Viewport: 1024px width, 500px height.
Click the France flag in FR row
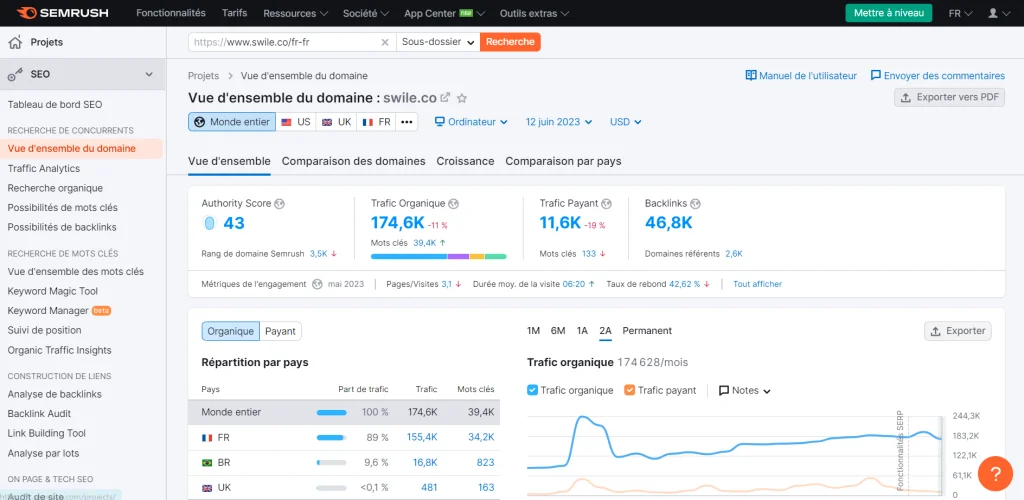[x=207, y=437]
